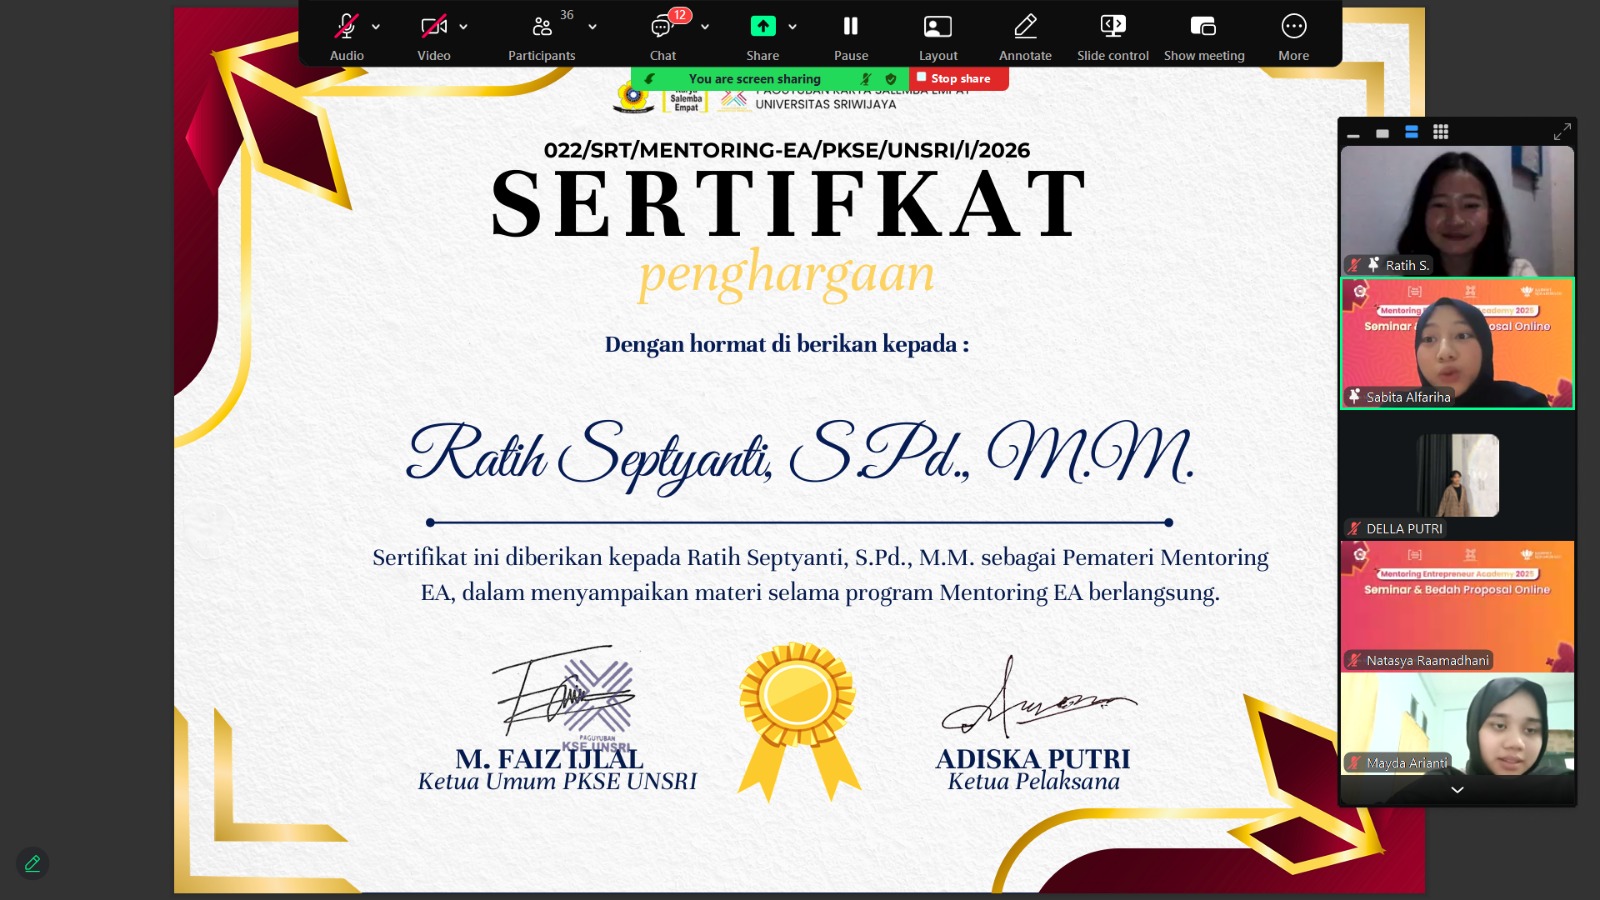Click the lightning icon in green sharing bar
Screen dimensions: 1600x900
pyautogui.click(x=650, y=79)
